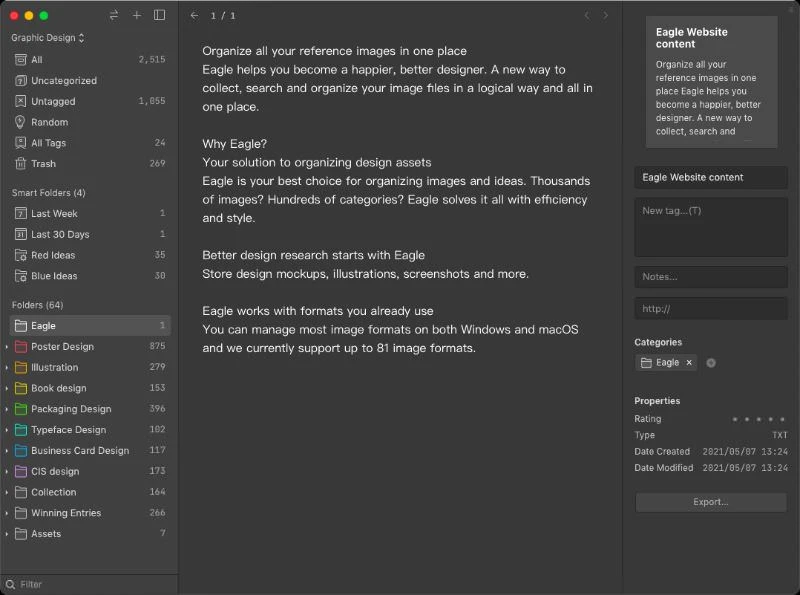Go back using the left arrow
This screenshot has width=800, height=595.
(194, 15)
